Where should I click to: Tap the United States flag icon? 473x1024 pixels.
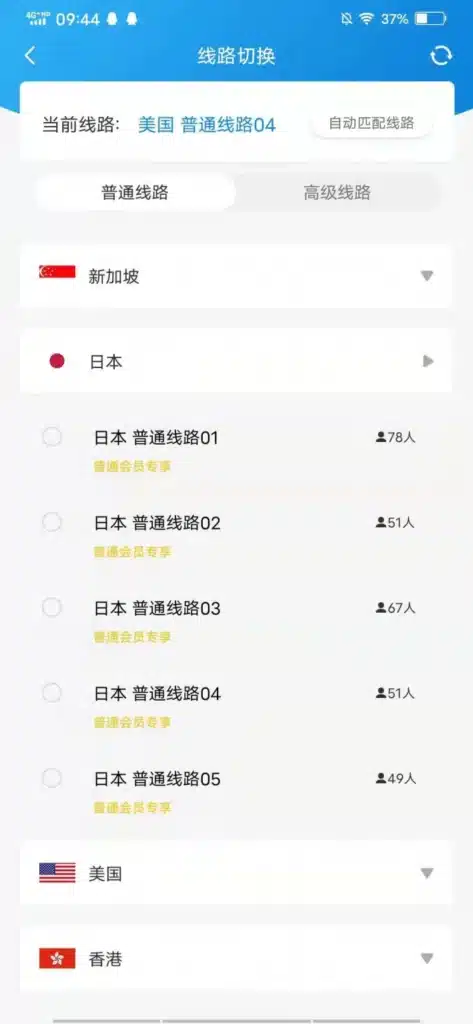57,872
